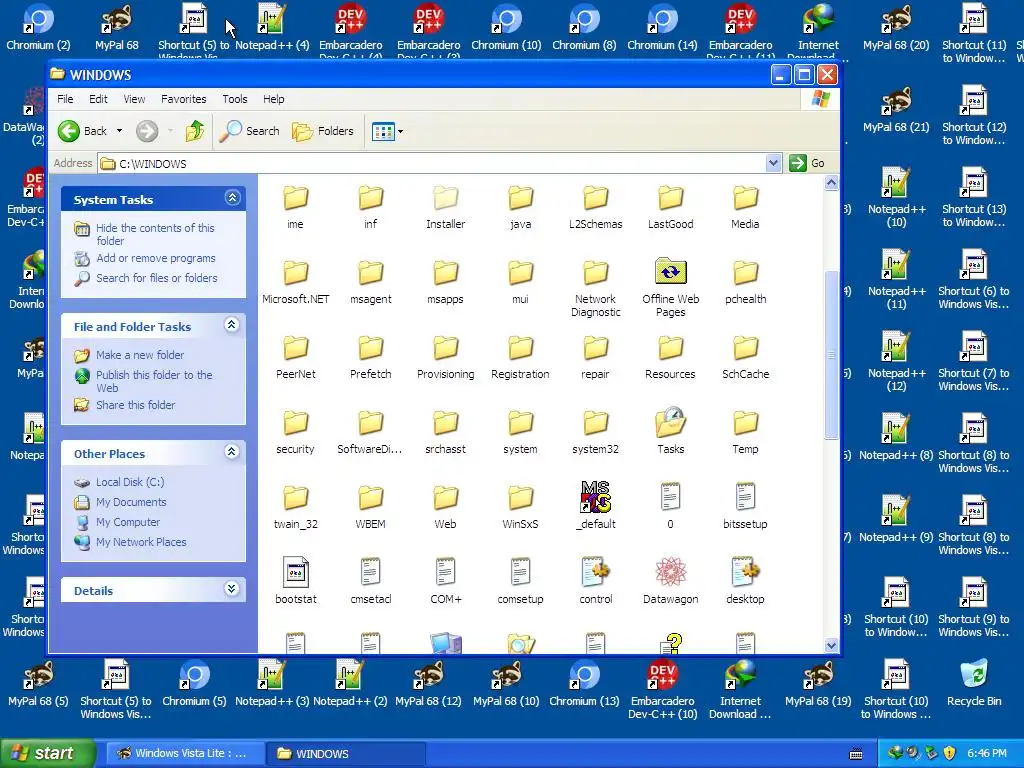The height and width of the screenshot is (768, 1024).
Task: Select the bootstat file icon
Action: [295, 571]
